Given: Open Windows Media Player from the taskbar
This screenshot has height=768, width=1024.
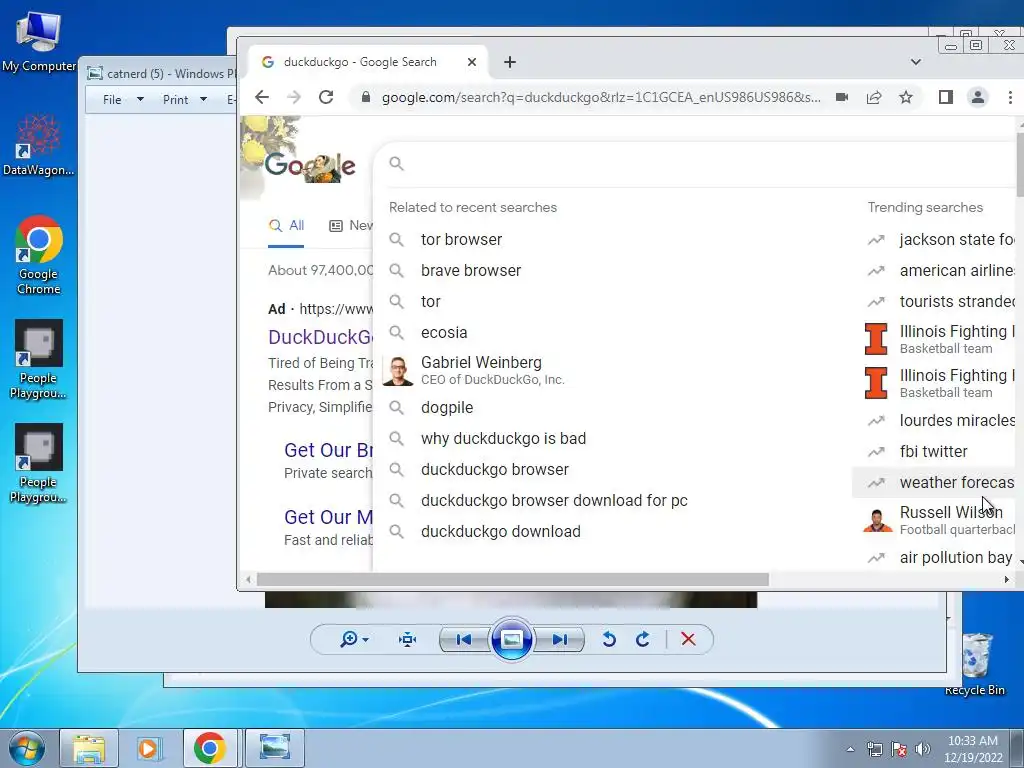Looking at the screenshot, I should pyautogui.click(x=148, y=748).
